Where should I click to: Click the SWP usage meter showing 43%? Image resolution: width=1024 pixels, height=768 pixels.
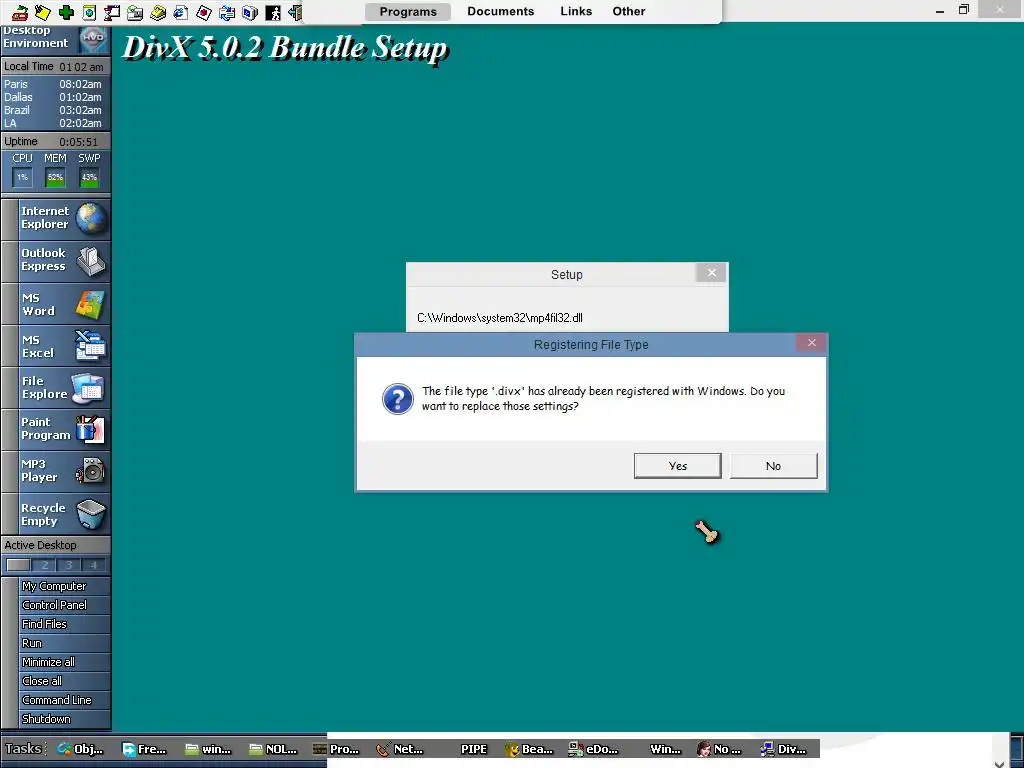(89, 177)
